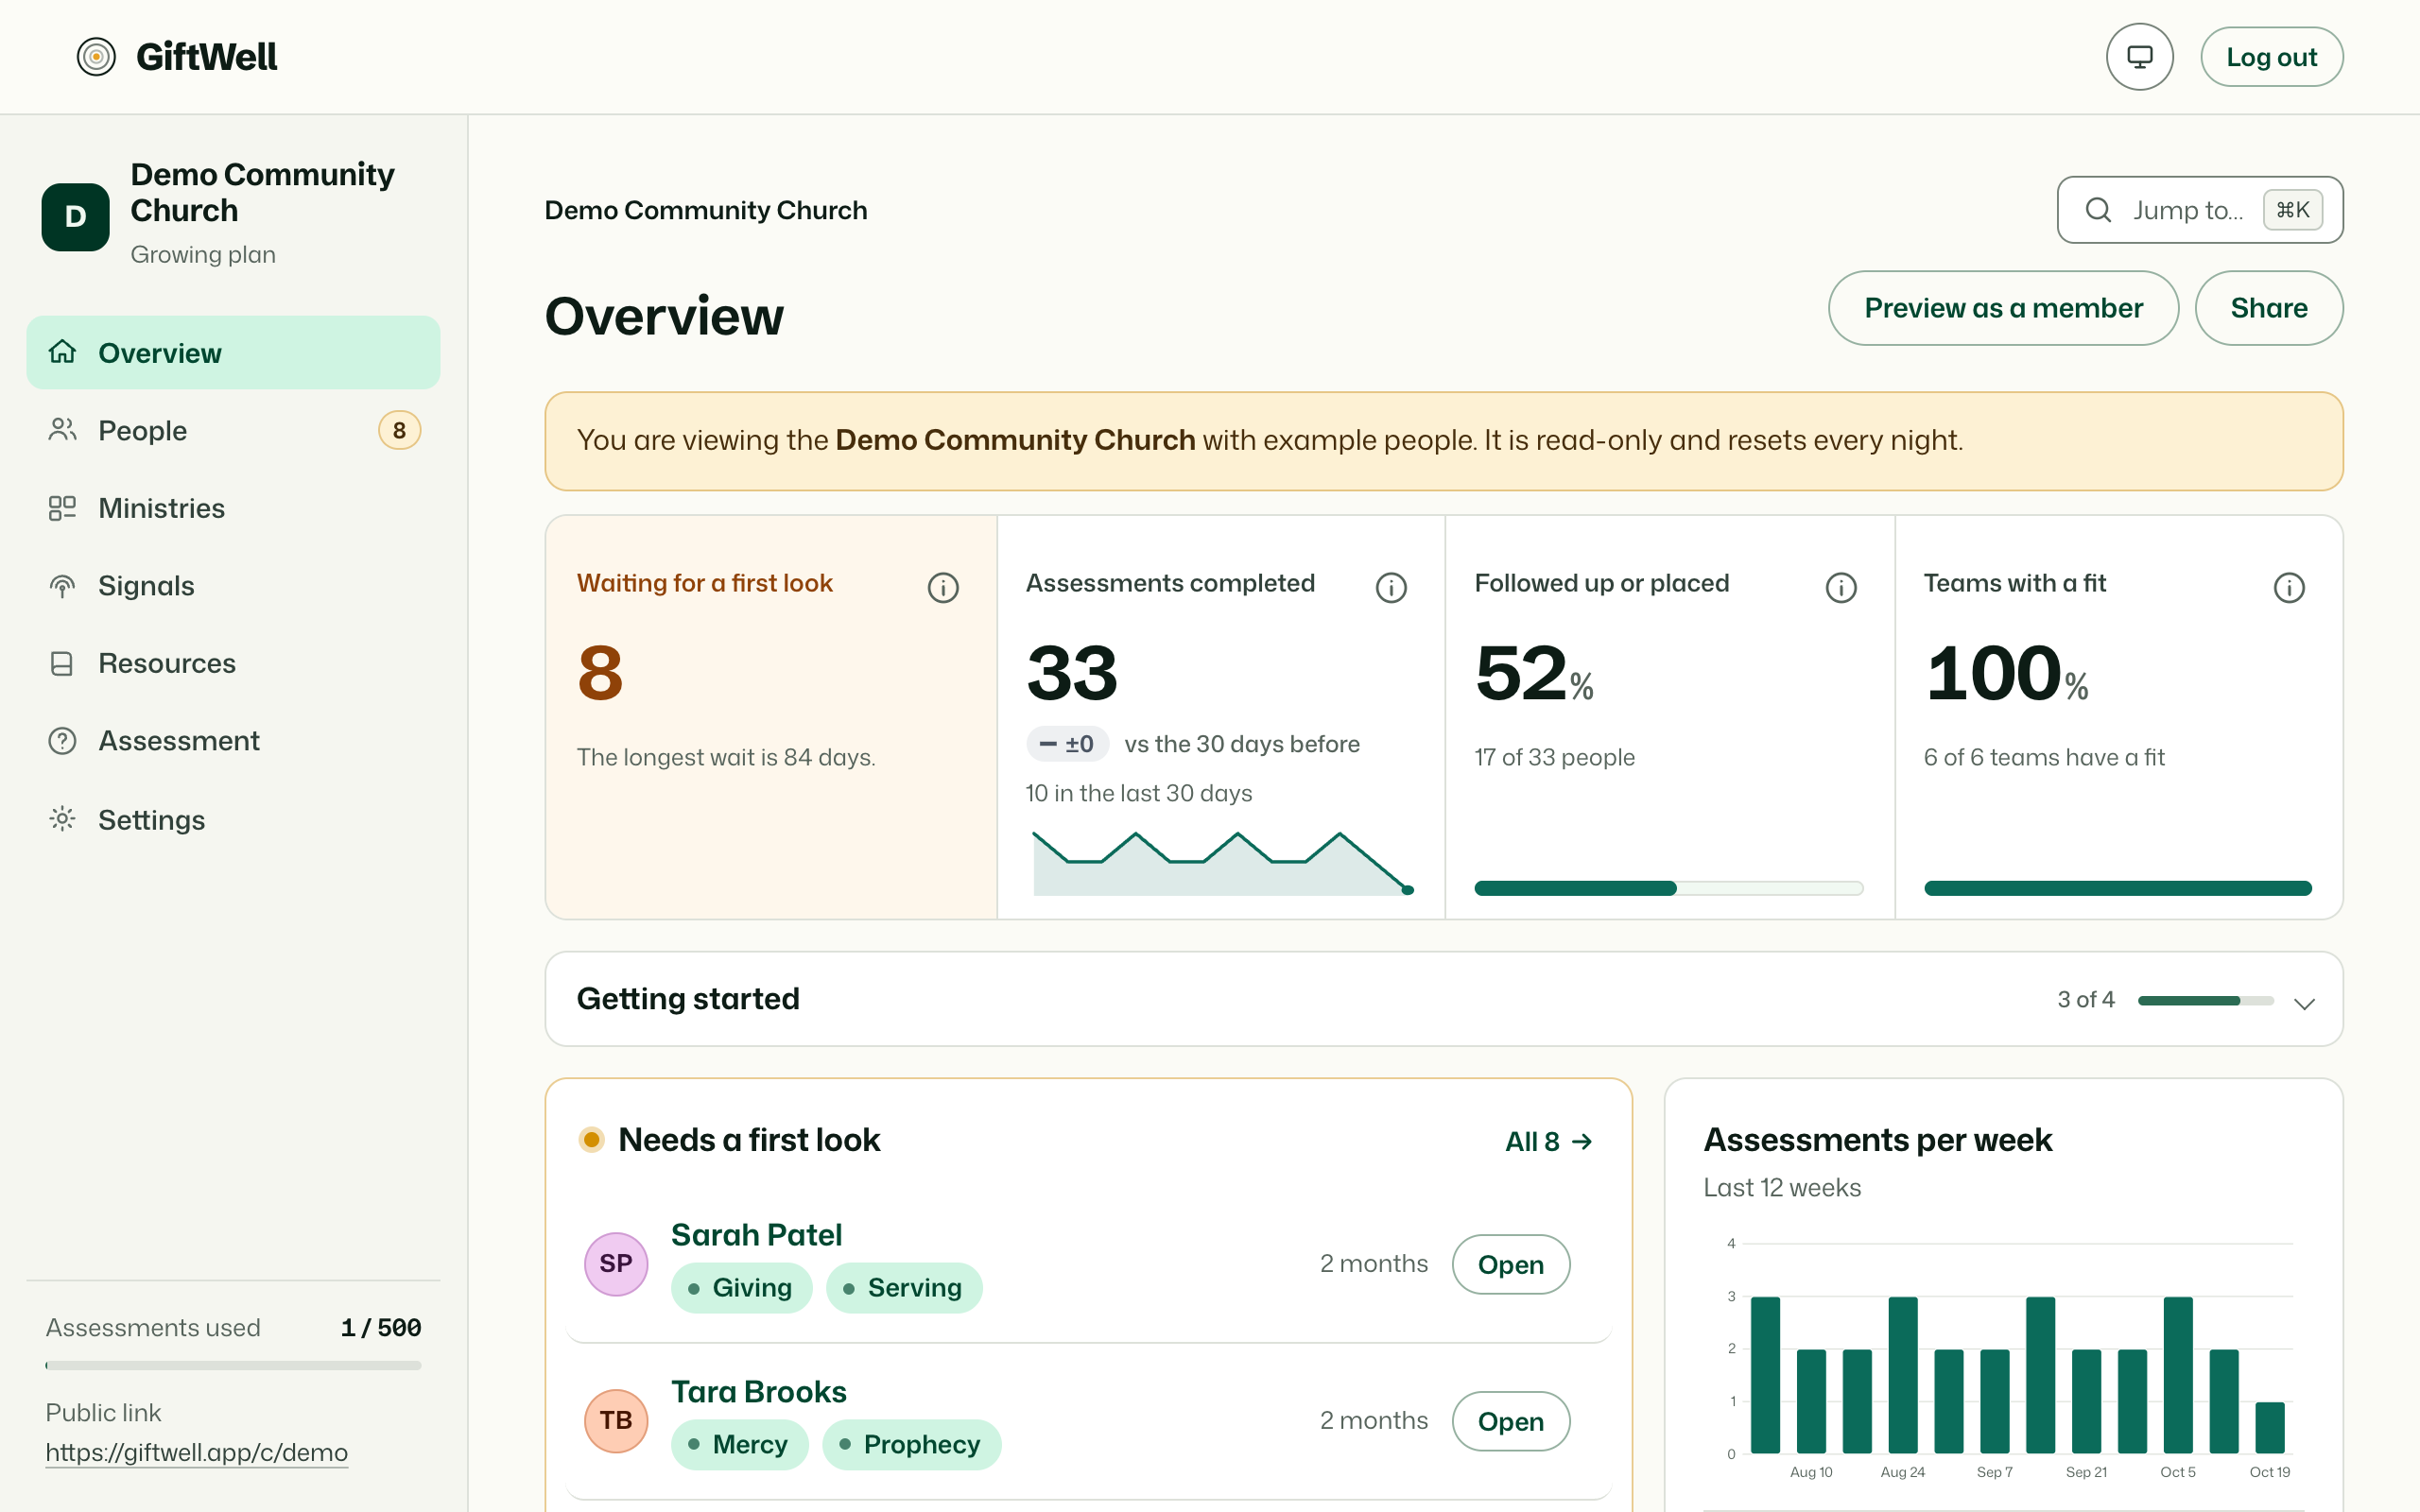Show info for Waiting for a first look
2420x1512 pixels.
pyautogui.click(x=942, y=587)
